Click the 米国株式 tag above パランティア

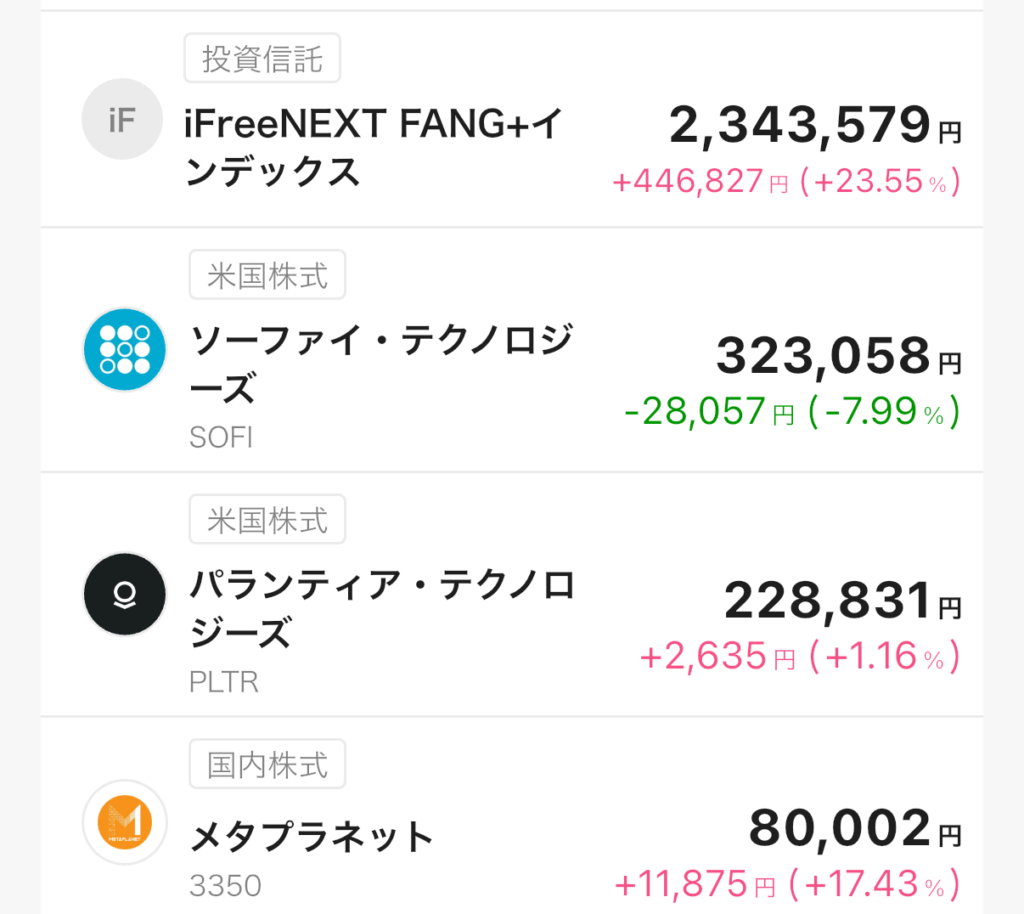pyautogui.click(x=267, y=520)
